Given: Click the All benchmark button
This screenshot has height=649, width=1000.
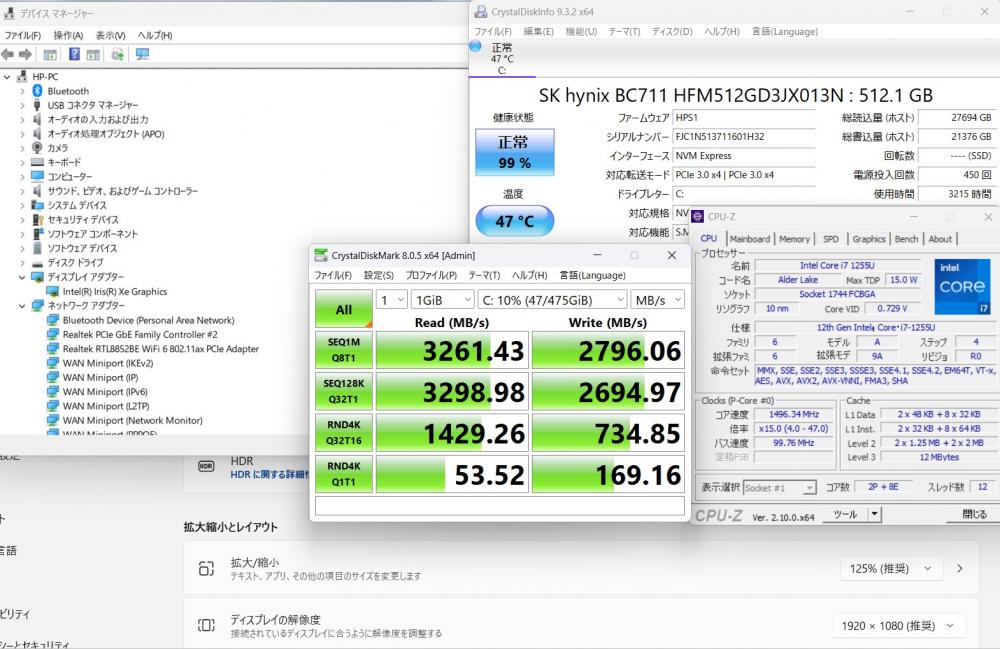Looking at the screenshot, I should 344,309.
